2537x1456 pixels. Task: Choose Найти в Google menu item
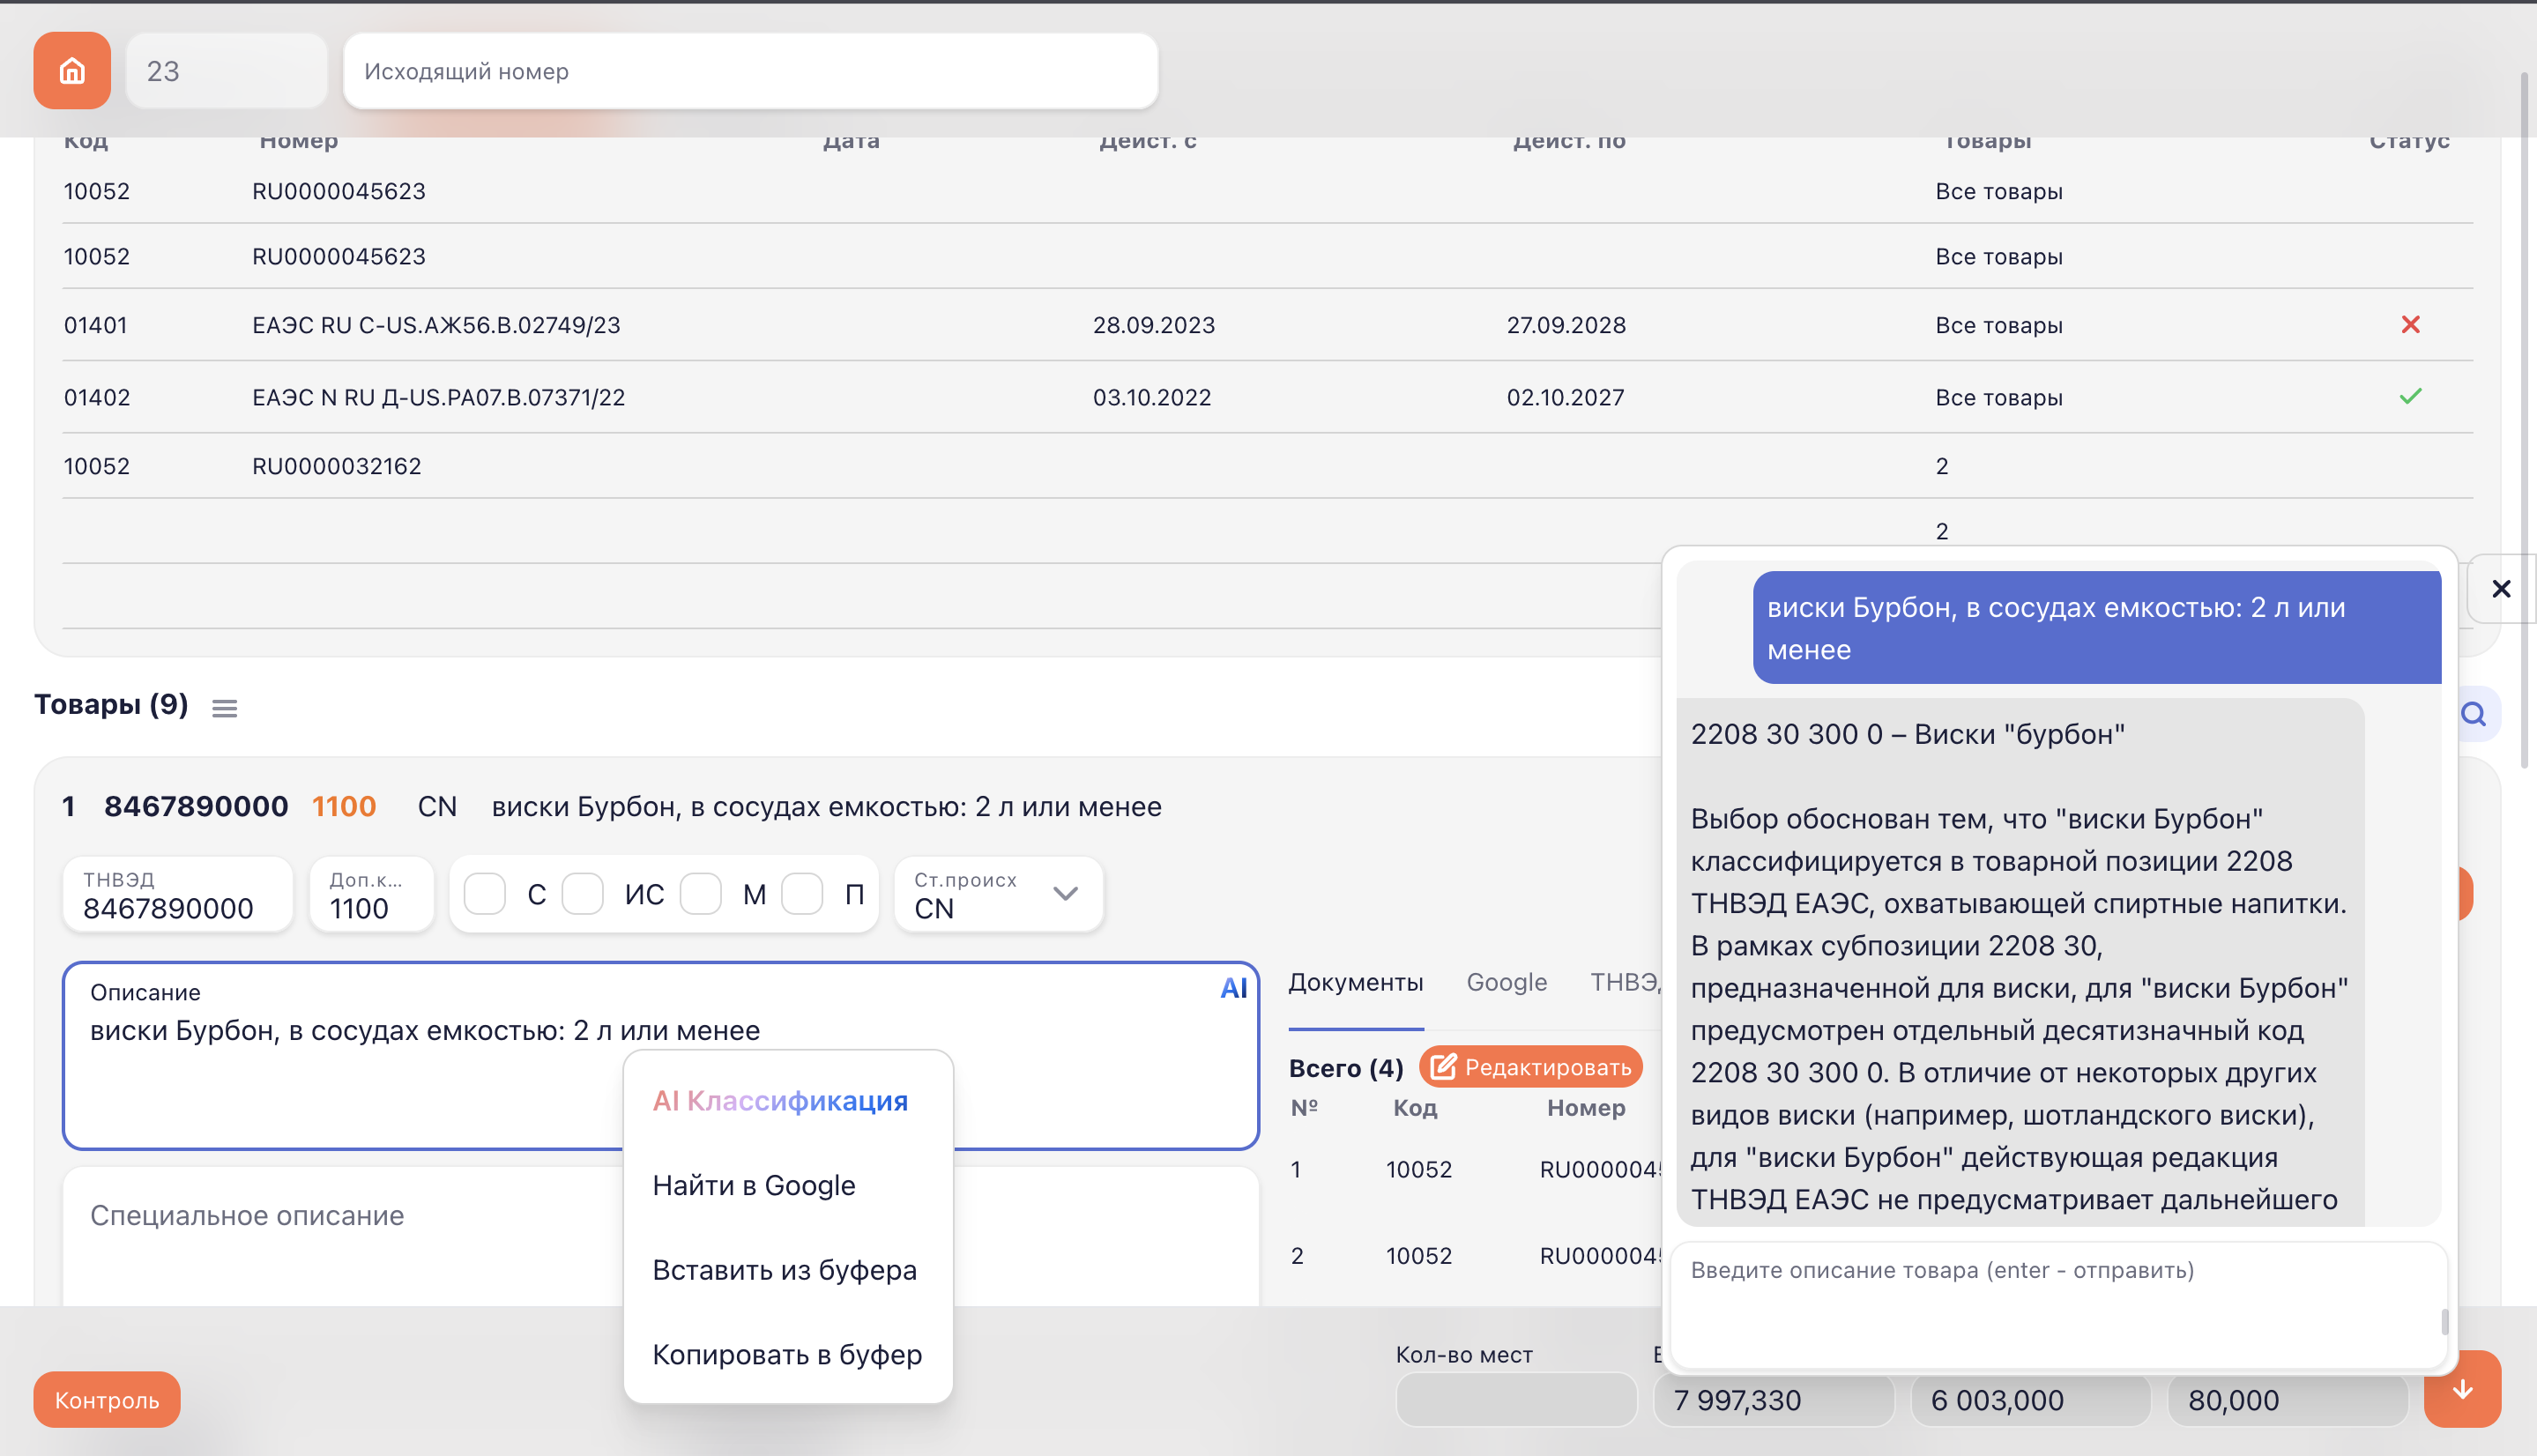[x=754, y=1185]
